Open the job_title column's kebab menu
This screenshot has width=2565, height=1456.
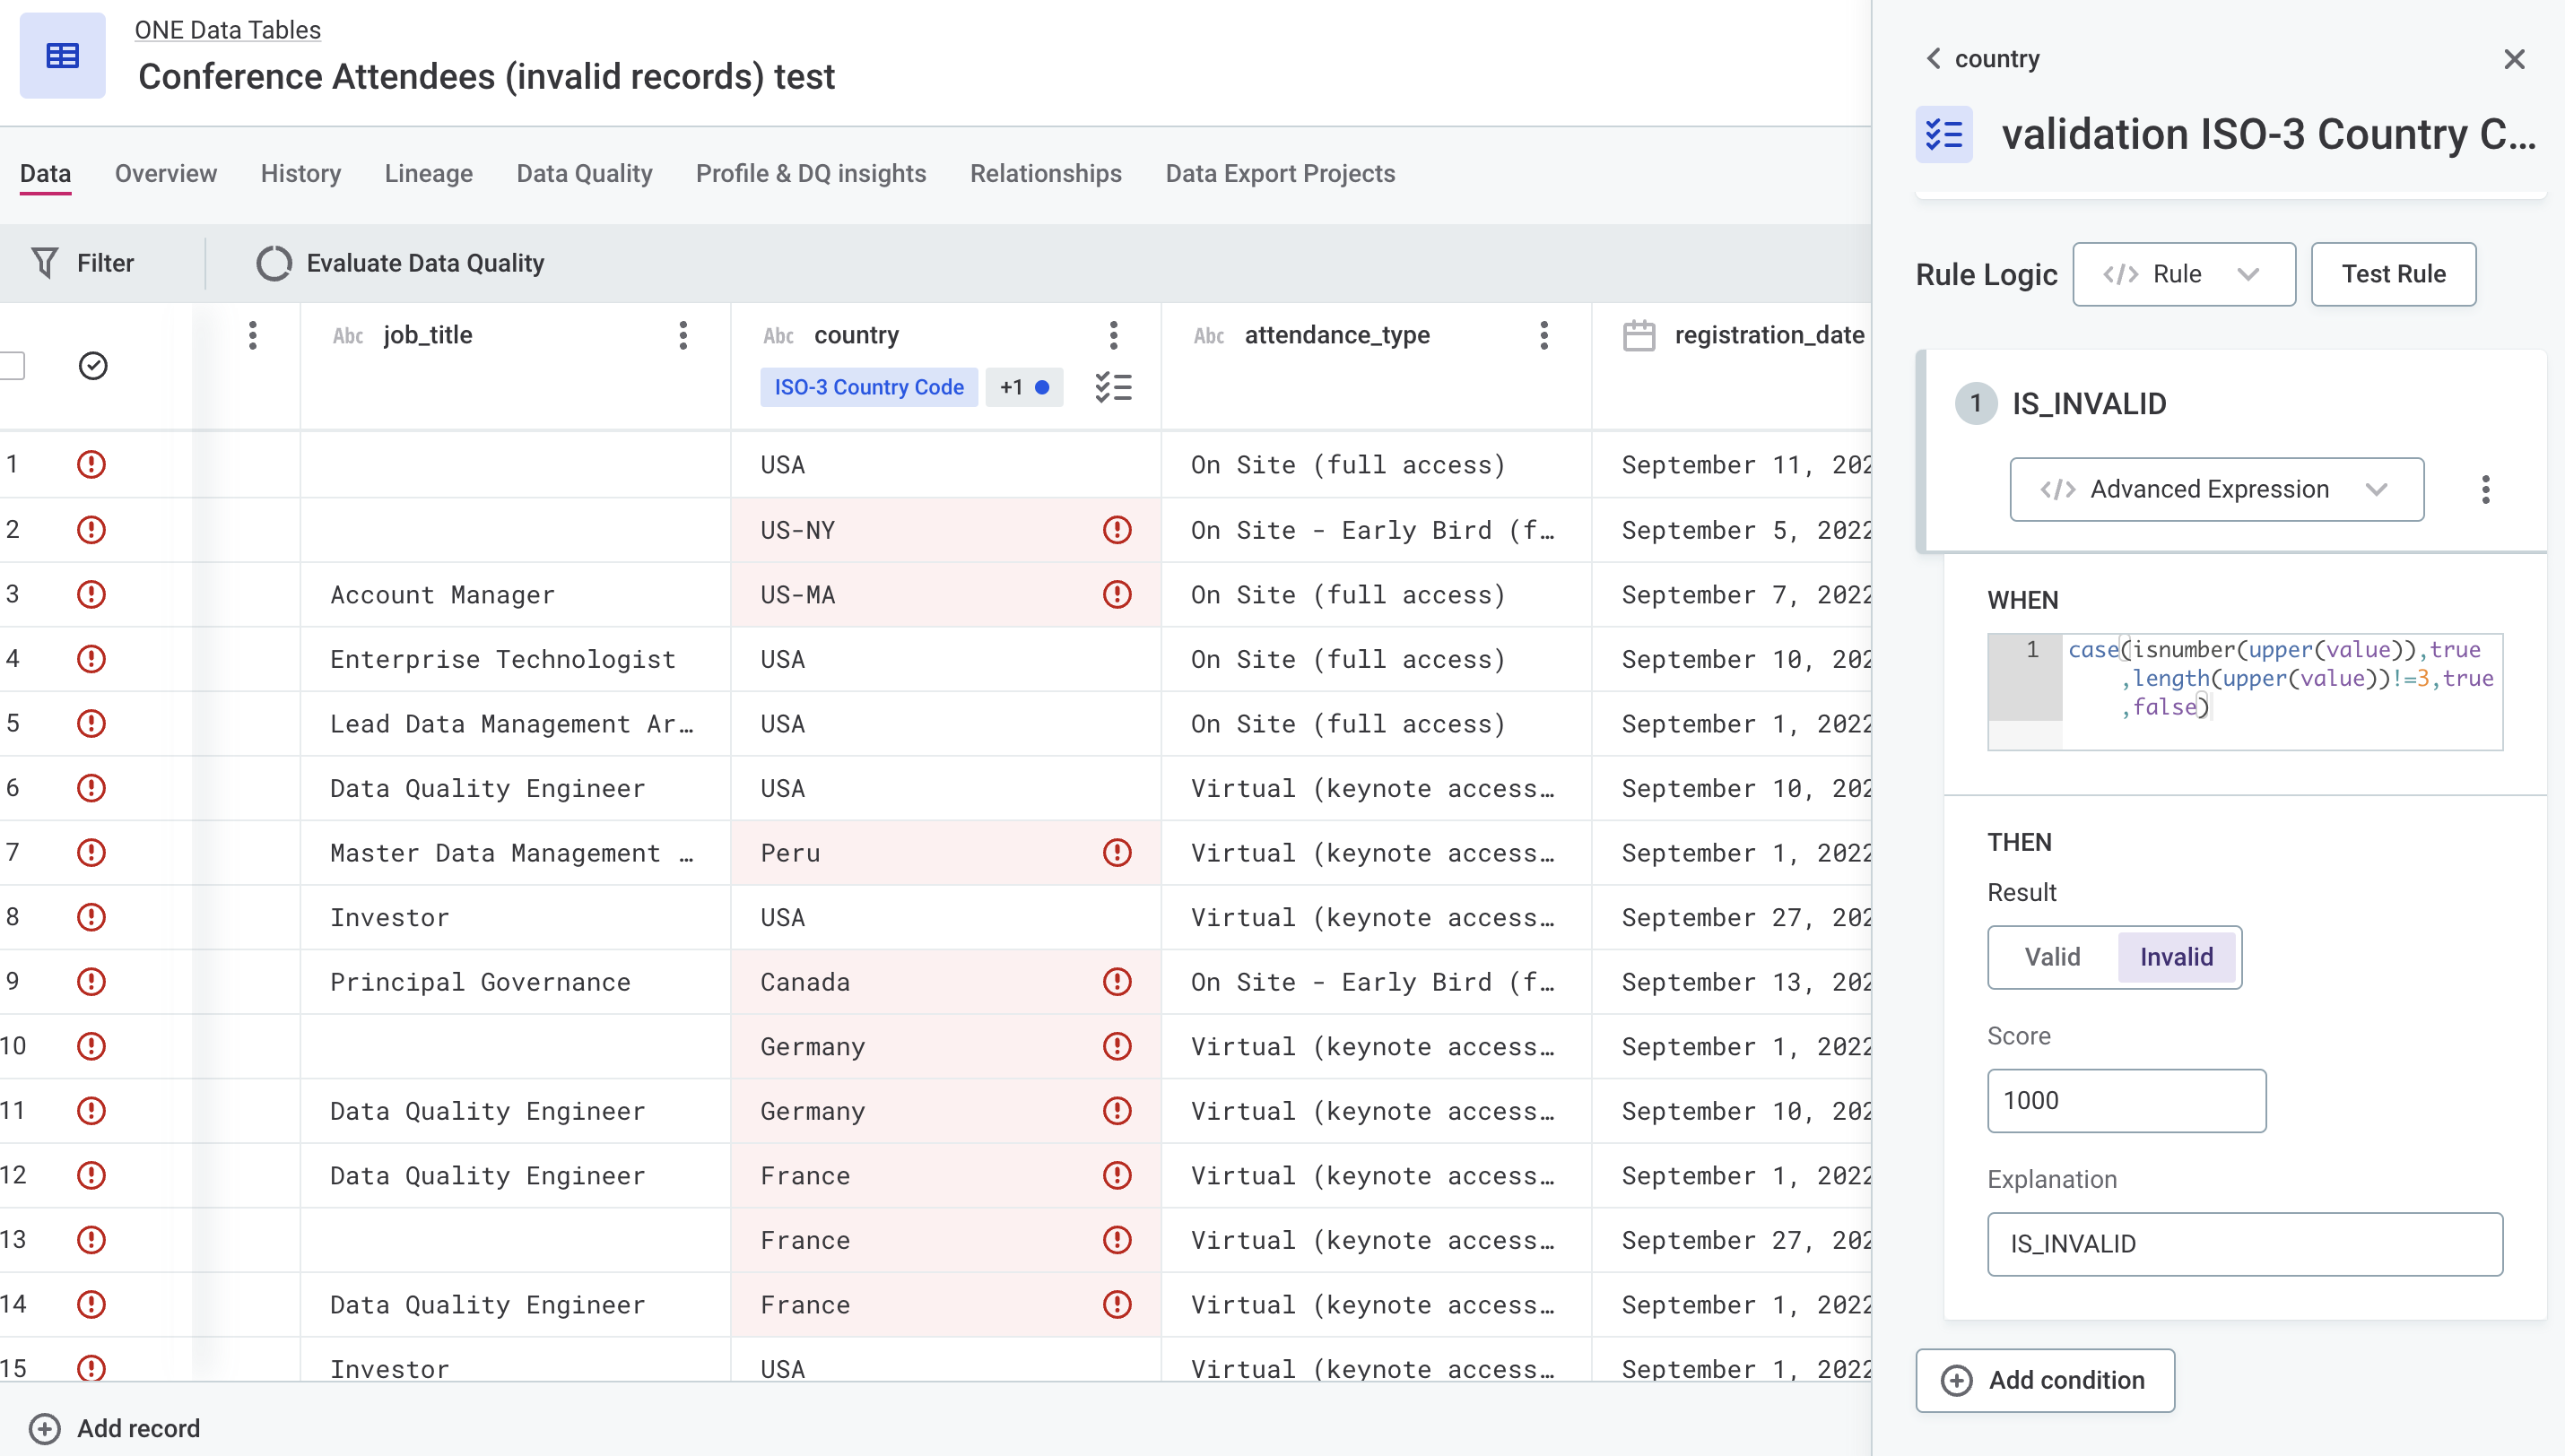(x=683, y=335)
